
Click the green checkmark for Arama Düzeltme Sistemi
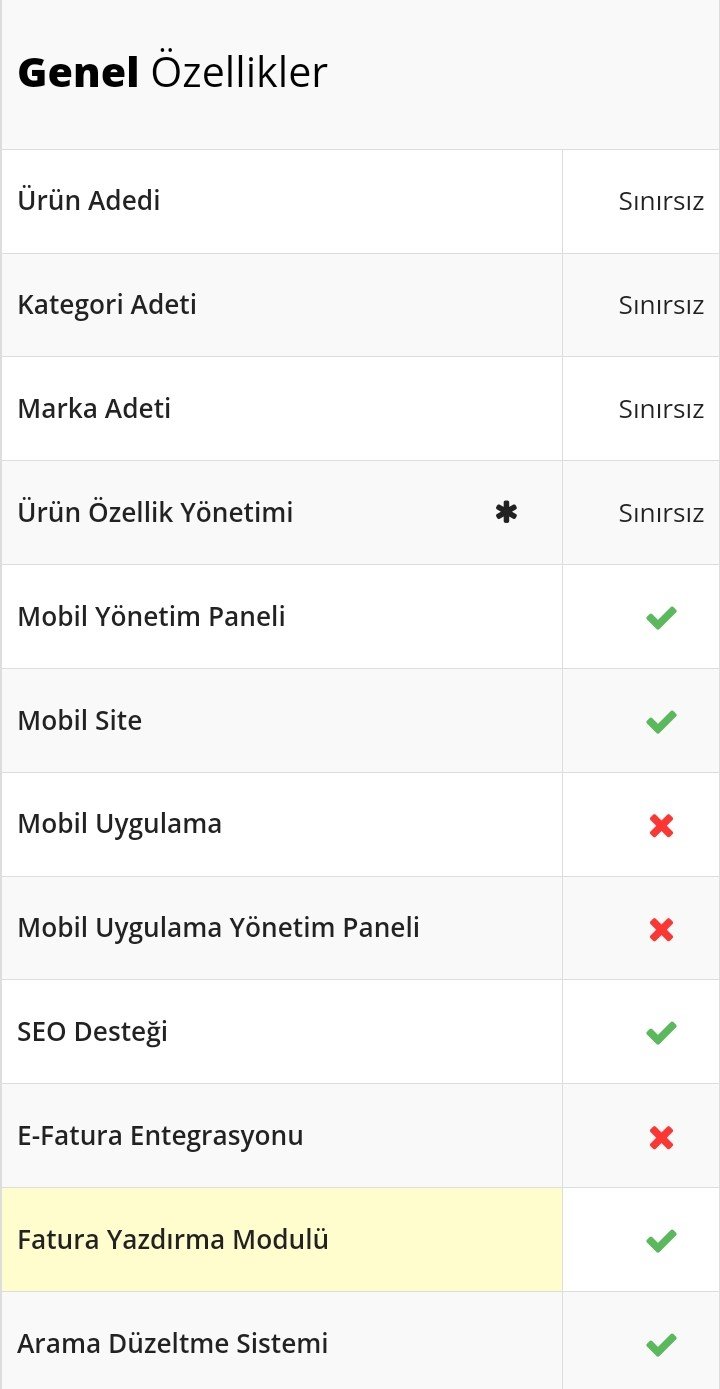661,1345
